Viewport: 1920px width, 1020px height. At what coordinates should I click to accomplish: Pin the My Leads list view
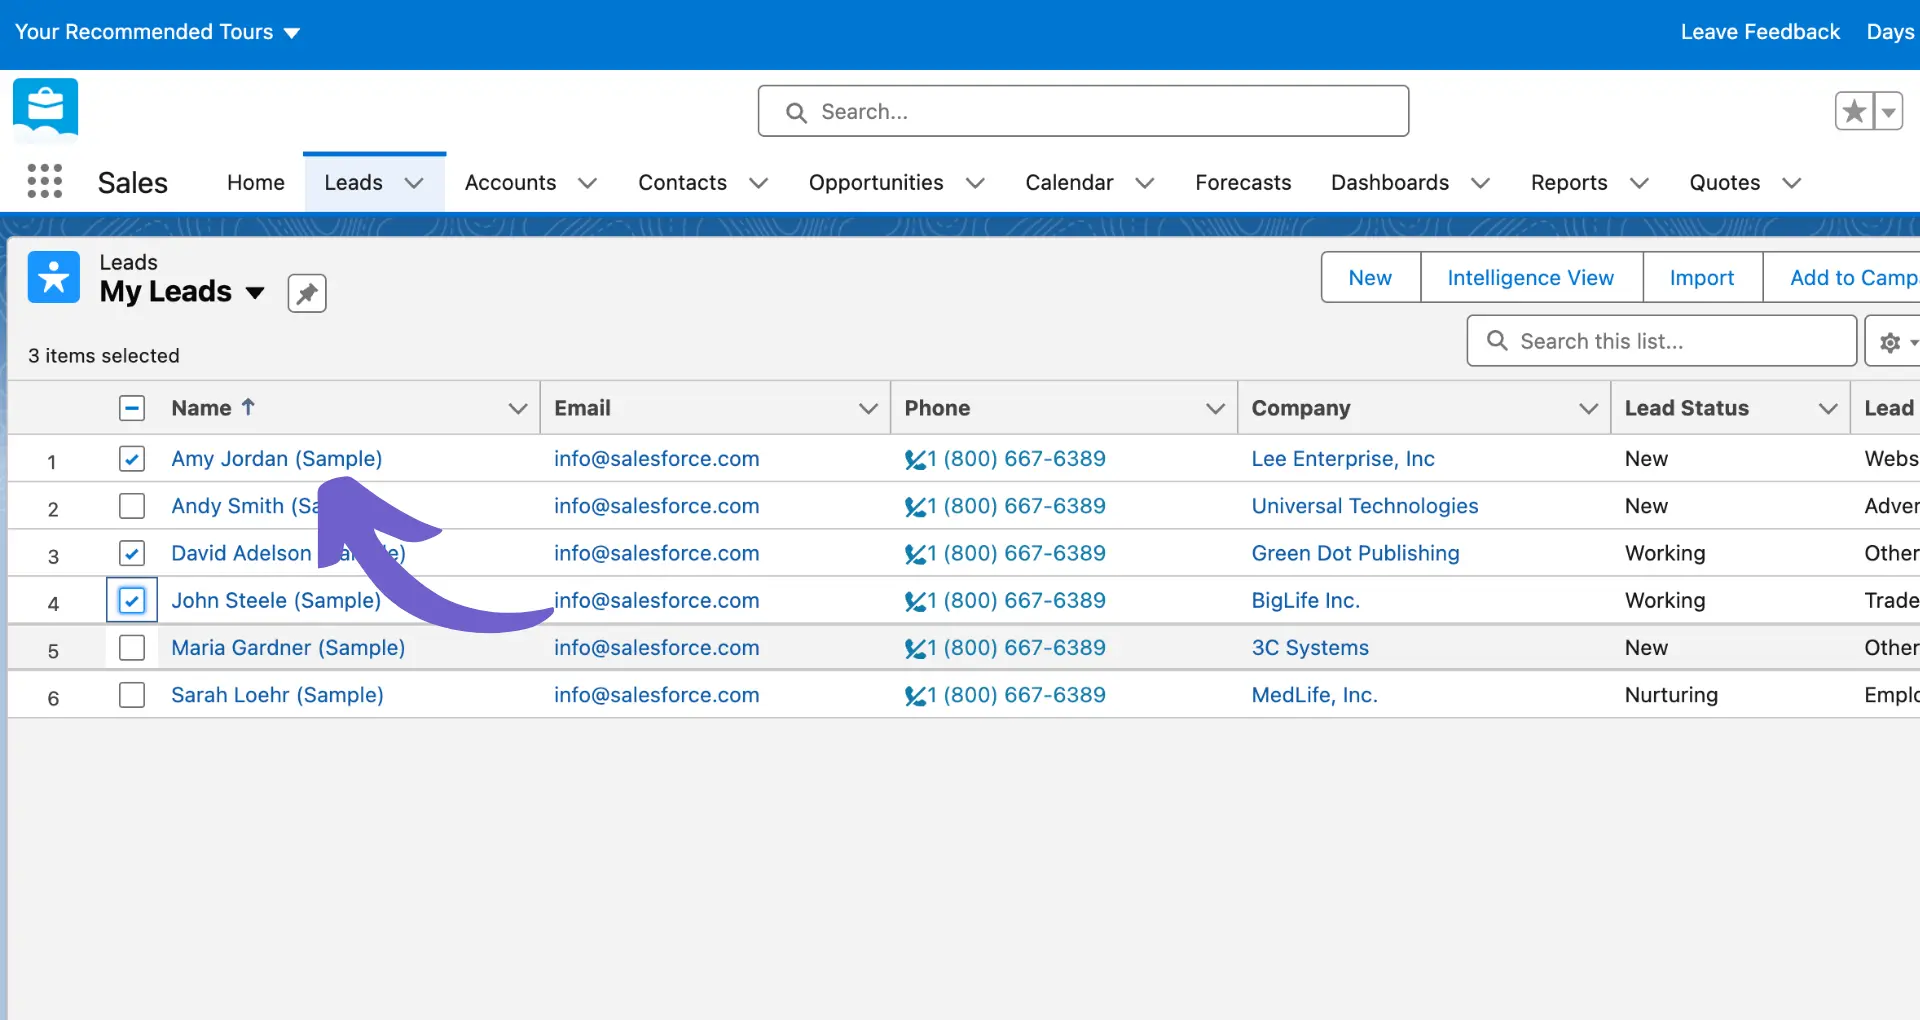307,293
